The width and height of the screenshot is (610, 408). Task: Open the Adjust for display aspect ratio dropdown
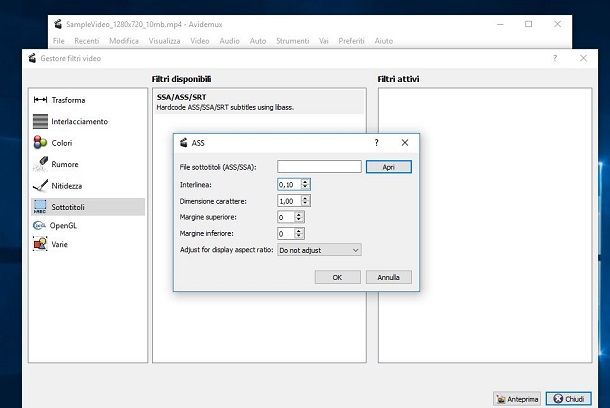tap(319, 250)
